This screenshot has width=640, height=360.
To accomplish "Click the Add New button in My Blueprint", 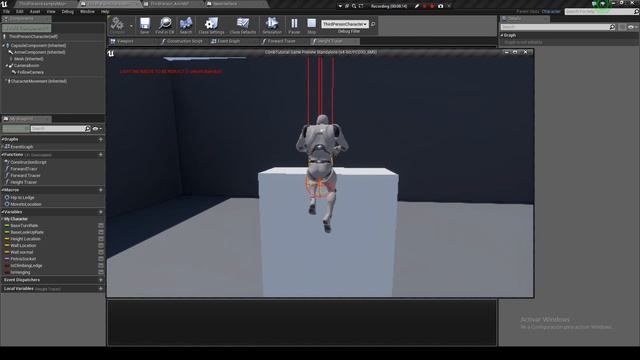I will pyautogui.click(x=16, y=129).
